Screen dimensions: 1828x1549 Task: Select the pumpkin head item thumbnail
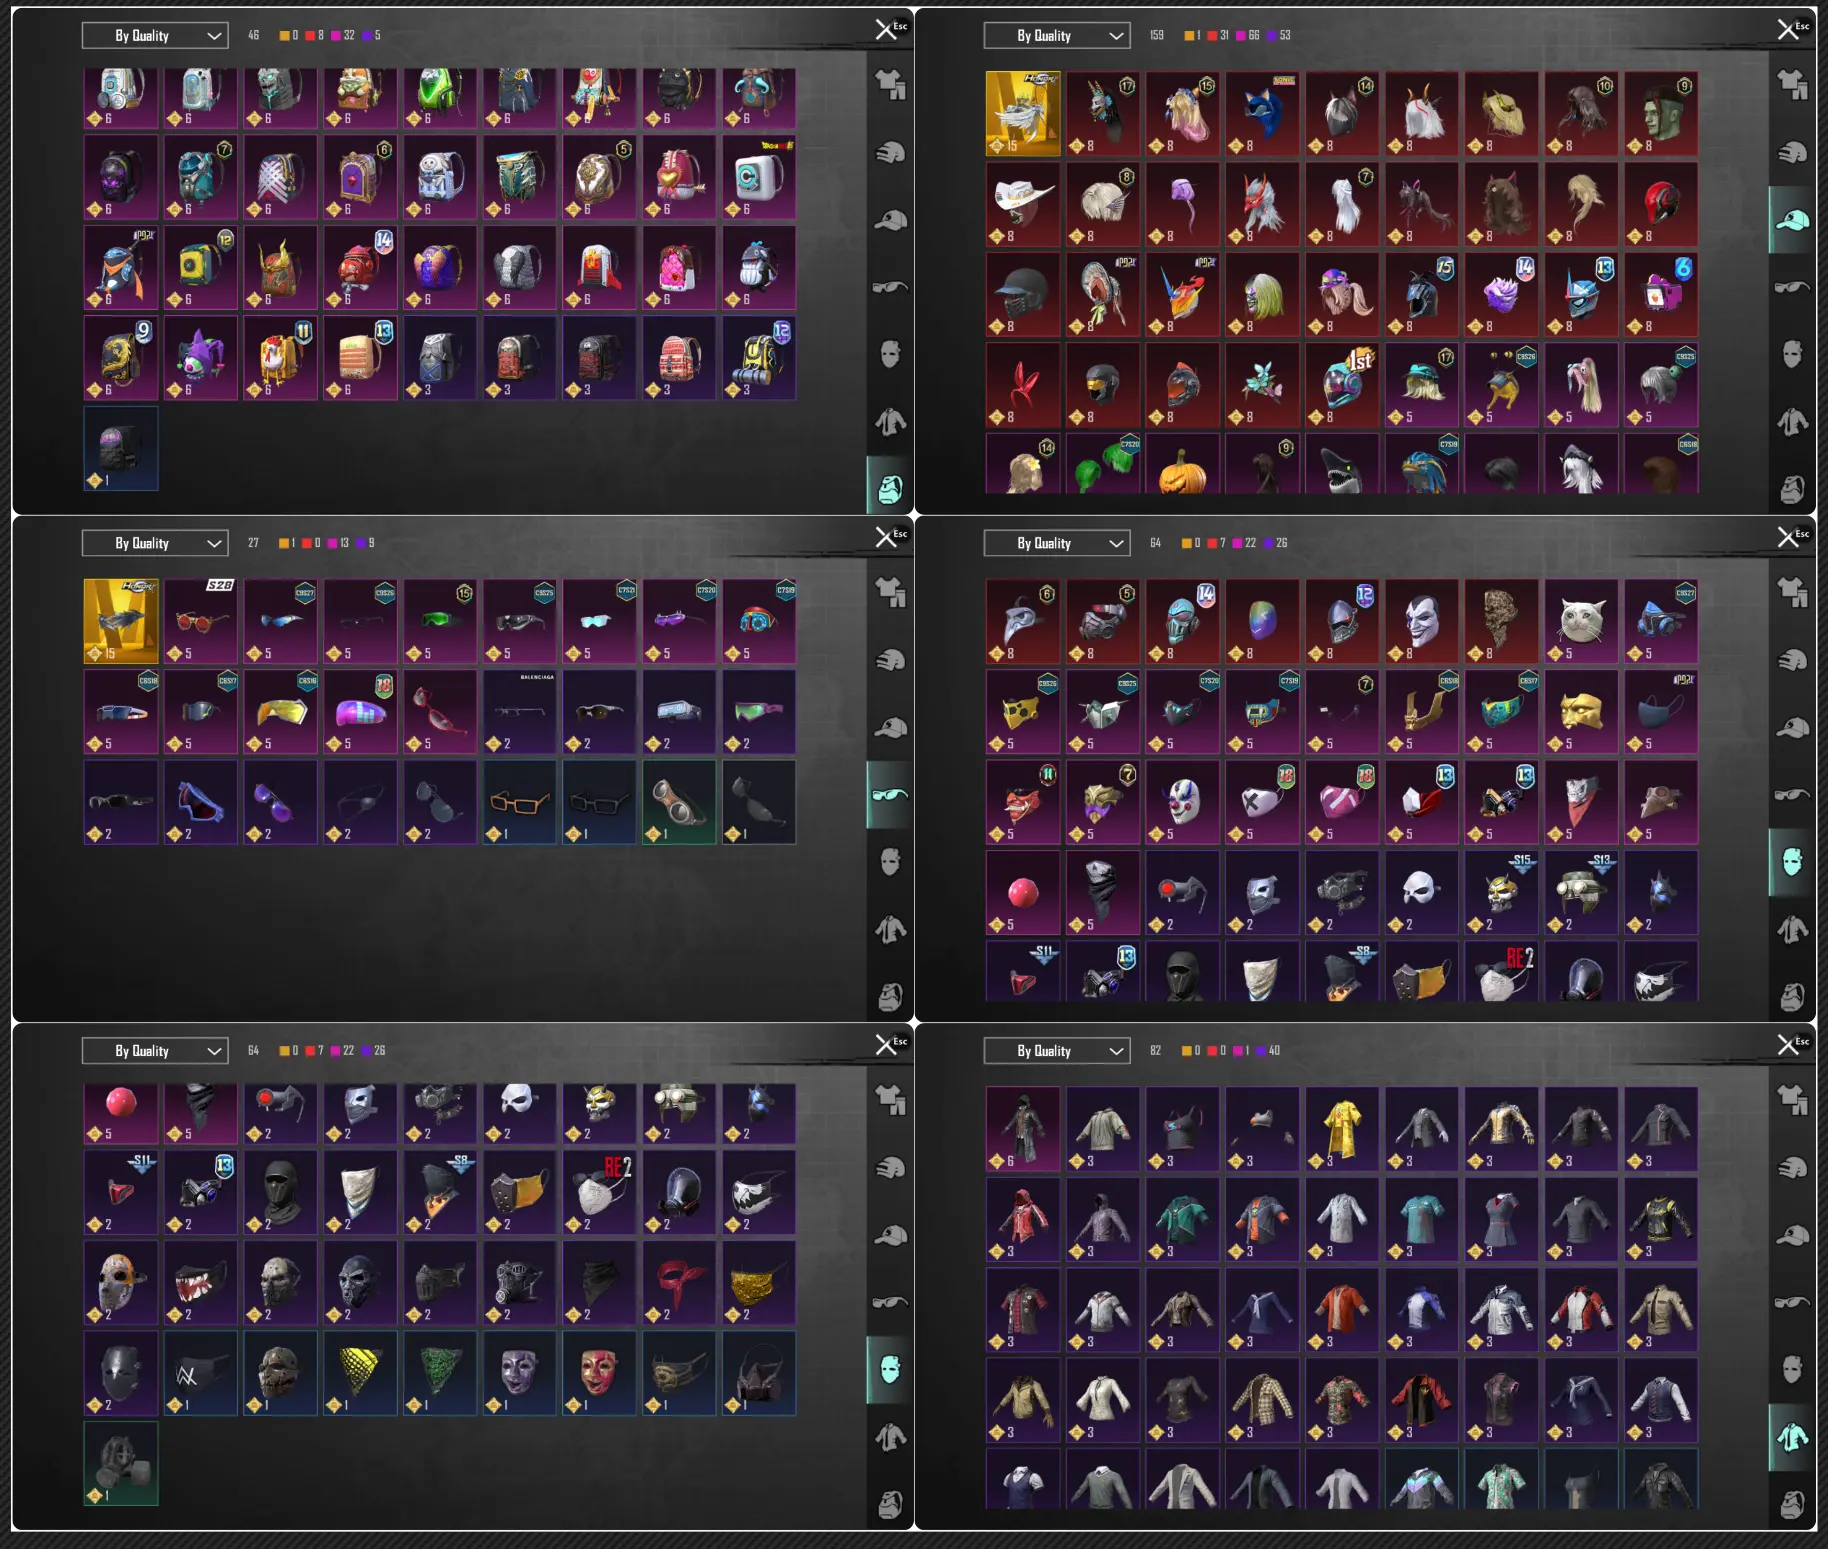[x=1183, y=464]
